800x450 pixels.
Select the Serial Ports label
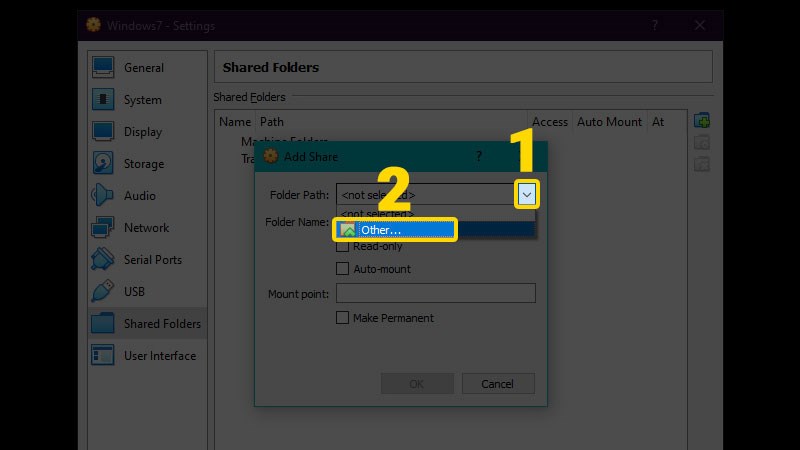click(x=153, y=260)
